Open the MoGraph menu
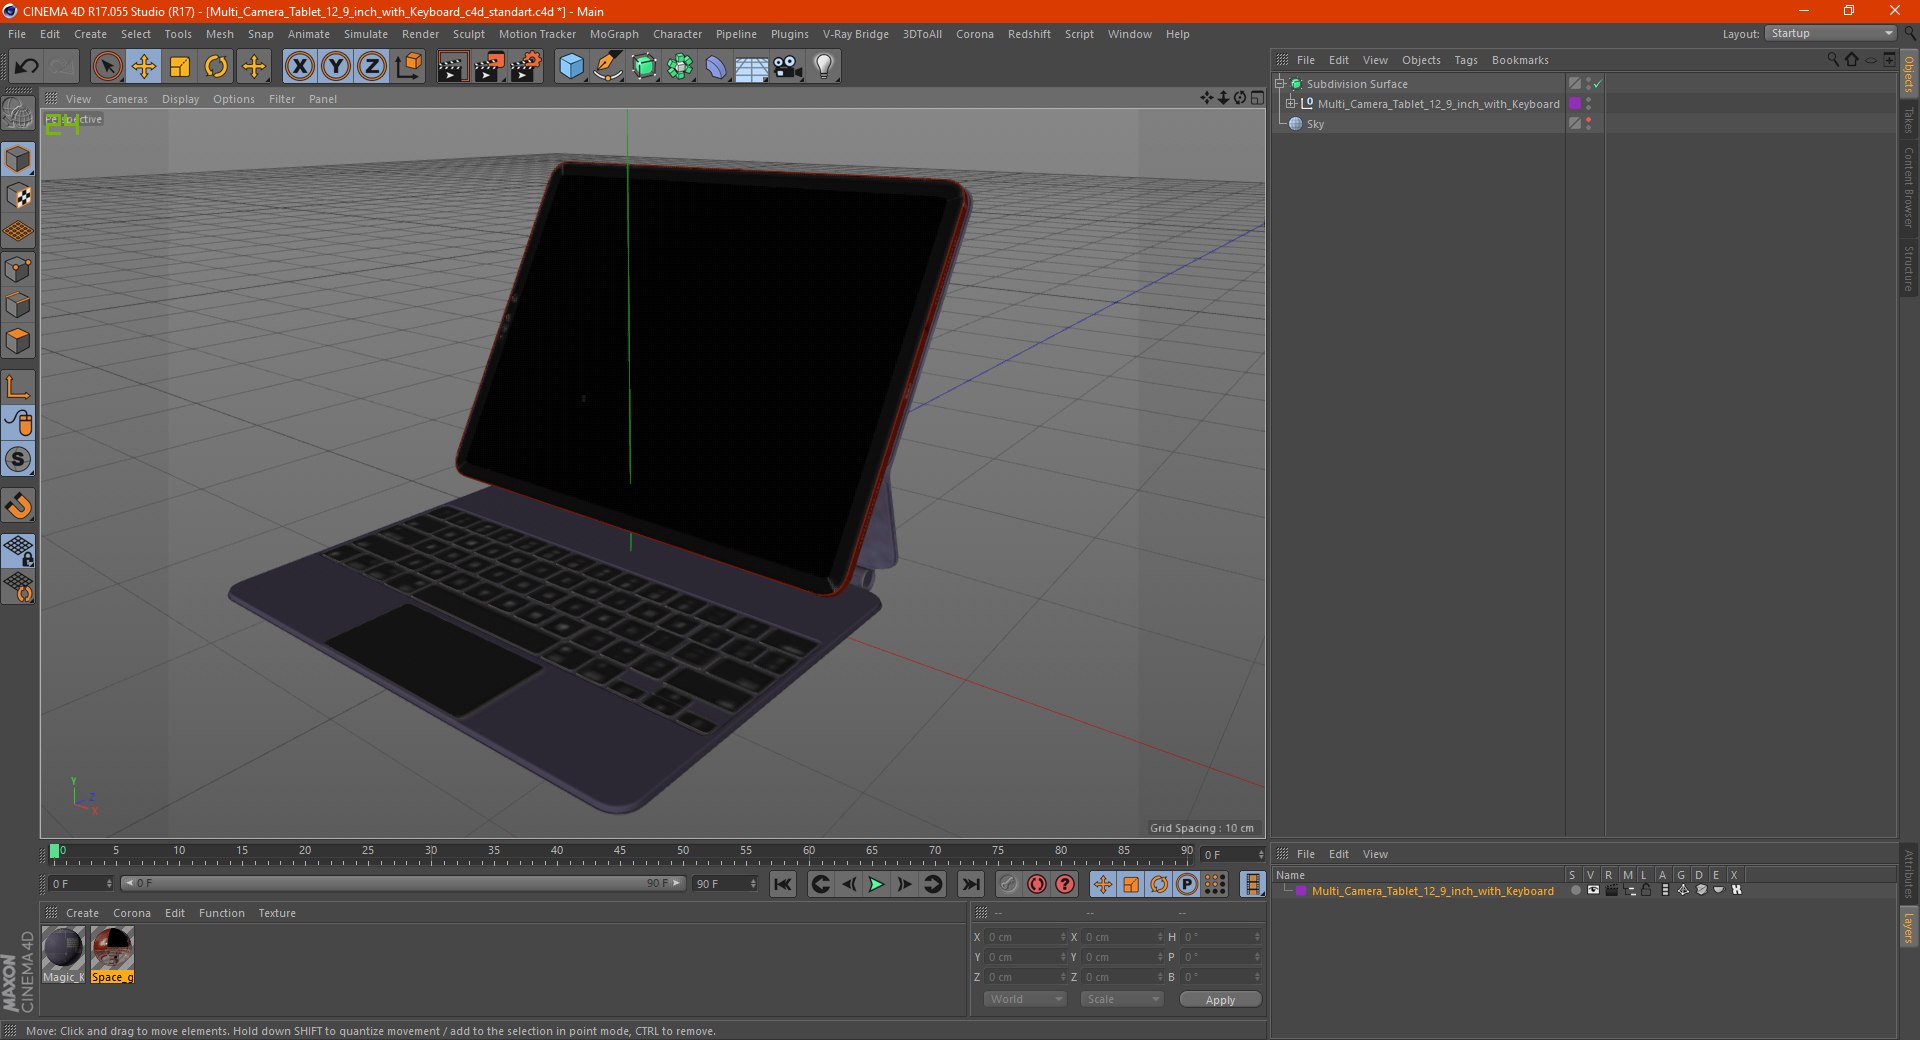The width and height of the screenshot is (1920, 1040). 614,34
